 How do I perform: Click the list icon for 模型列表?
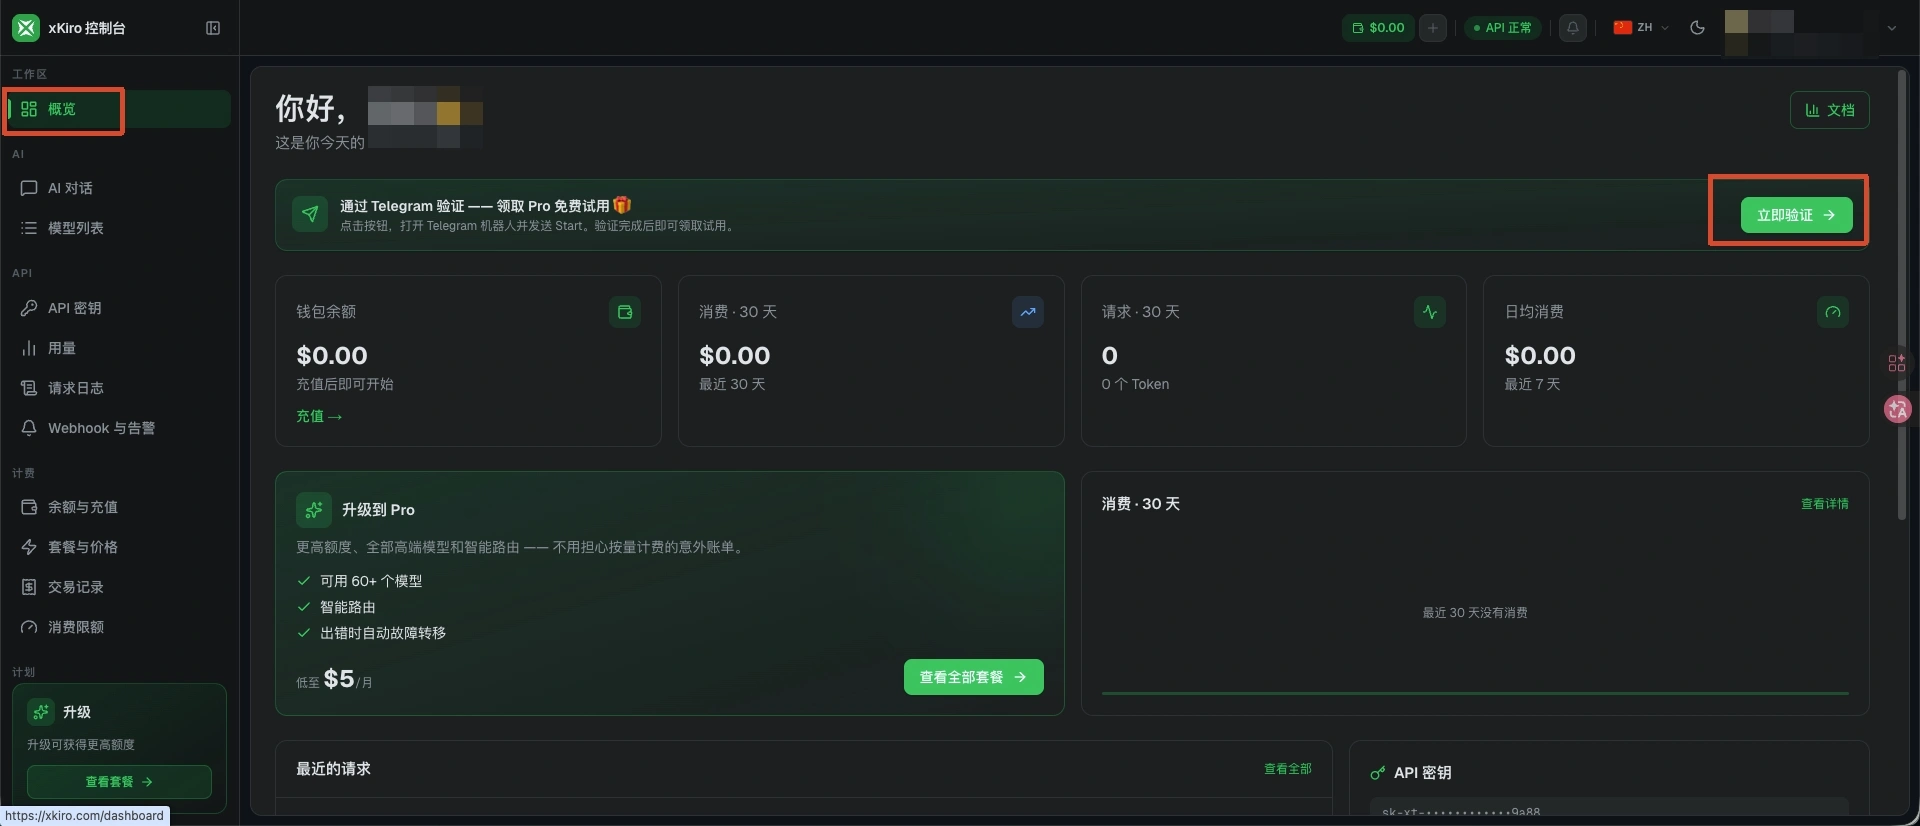(29, 228)
